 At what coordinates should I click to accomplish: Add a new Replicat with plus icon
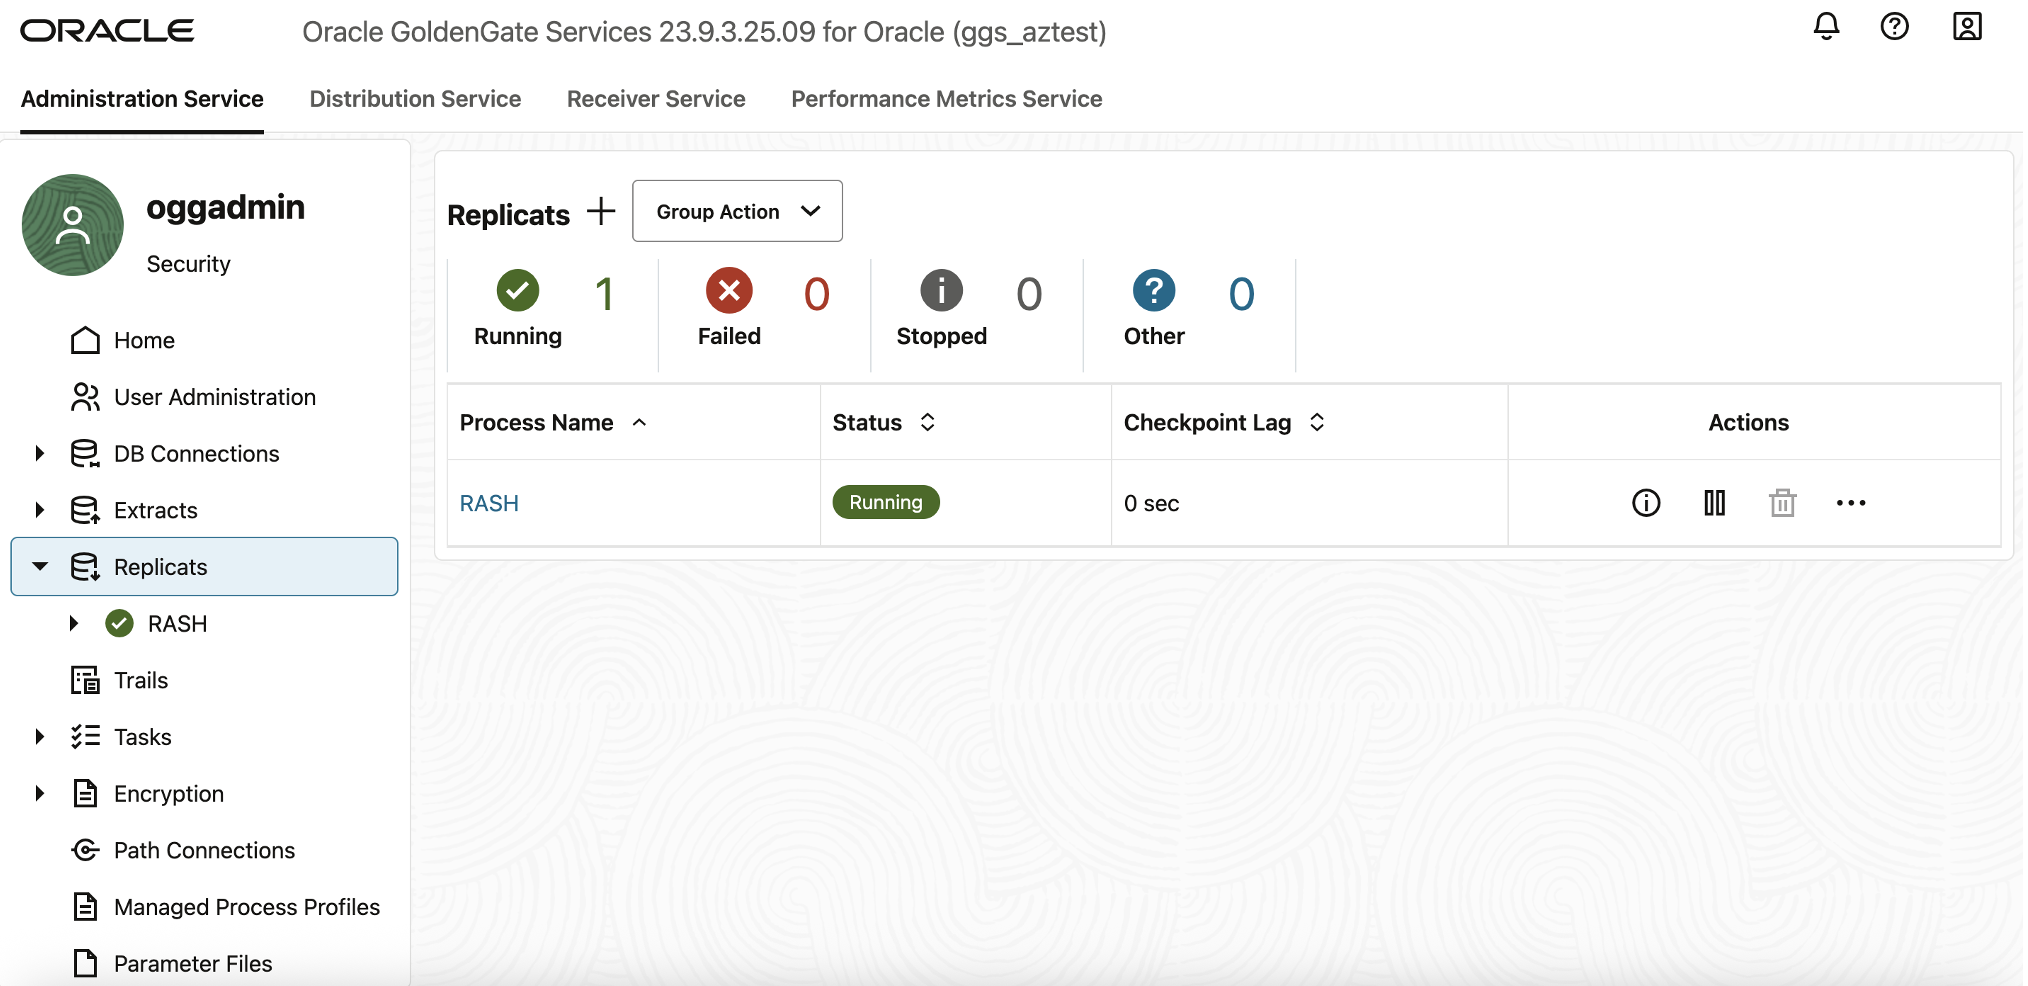click(x=601, y=211)
